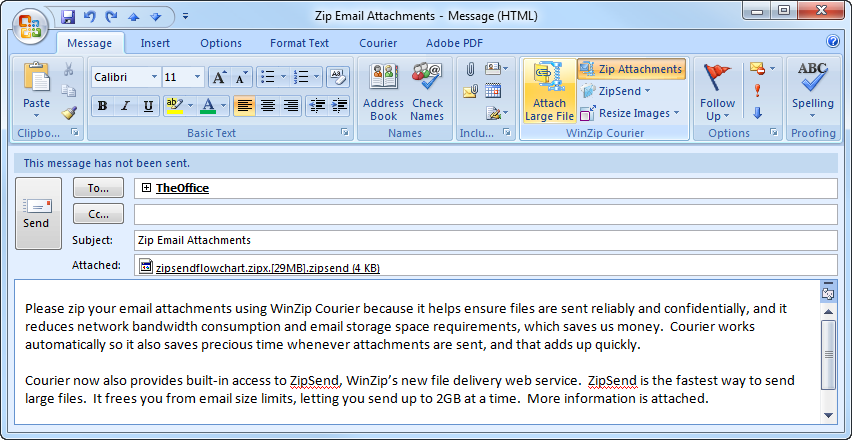The width and height of the screenshot is (852, 440).
Task: Insert the calendar icon in Include group
Action: (493, 91)
